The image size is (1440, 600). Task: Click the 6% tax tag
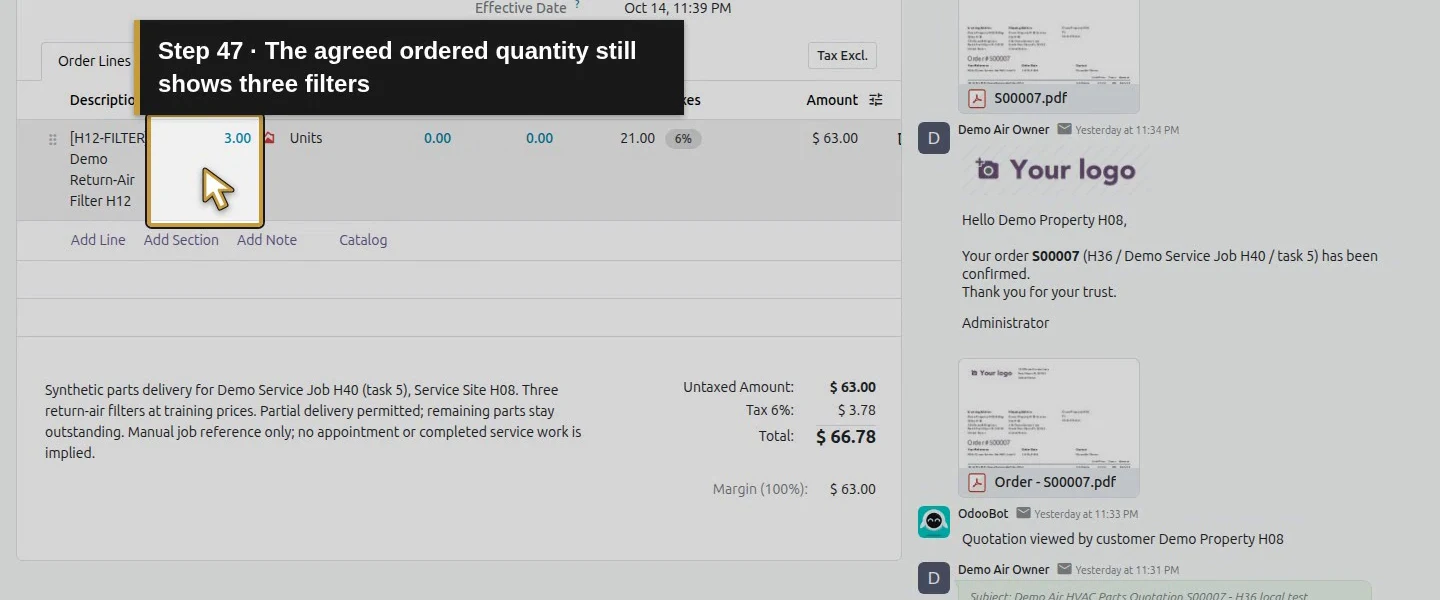click(683, 139)
